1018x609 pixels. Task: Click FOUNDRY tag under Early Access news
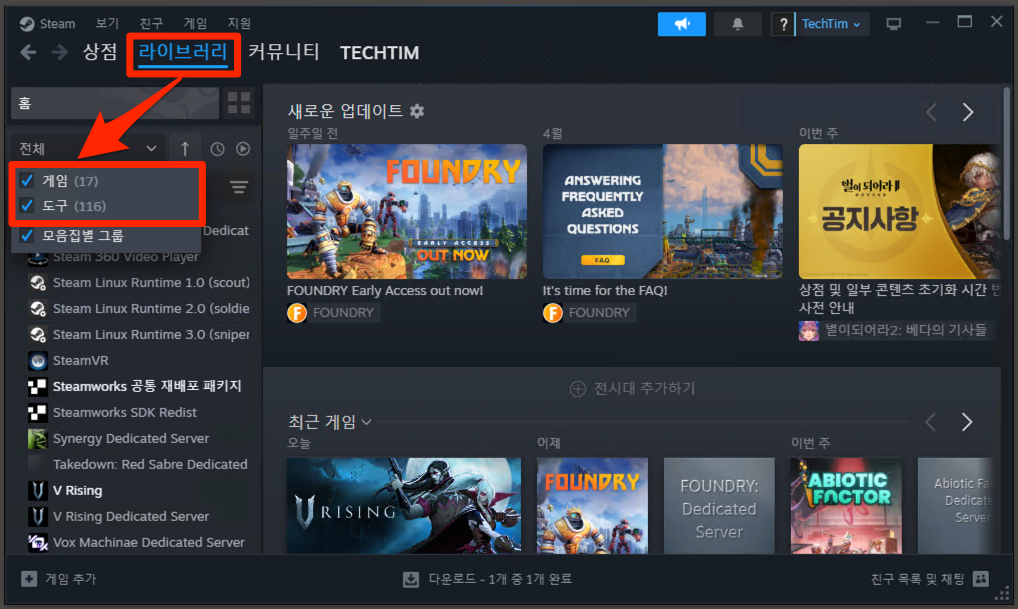pyautogui.click(x=334, y=313)
